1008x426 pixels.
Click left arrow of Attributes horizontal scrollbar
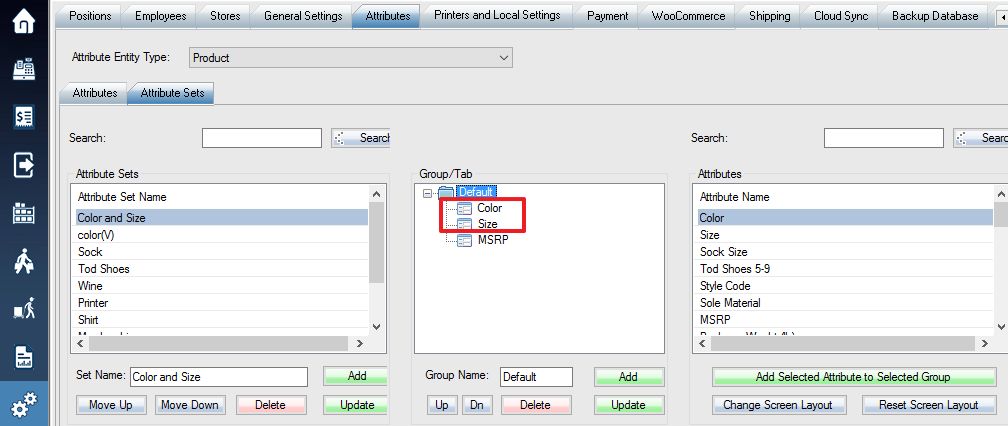703,344
